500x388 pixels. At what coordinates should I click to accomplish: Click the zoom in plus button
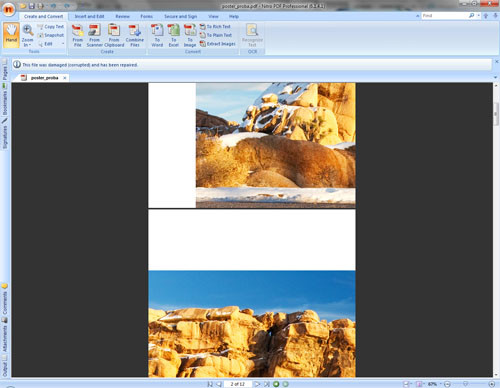pyautogui.click(x=491, y=384)
